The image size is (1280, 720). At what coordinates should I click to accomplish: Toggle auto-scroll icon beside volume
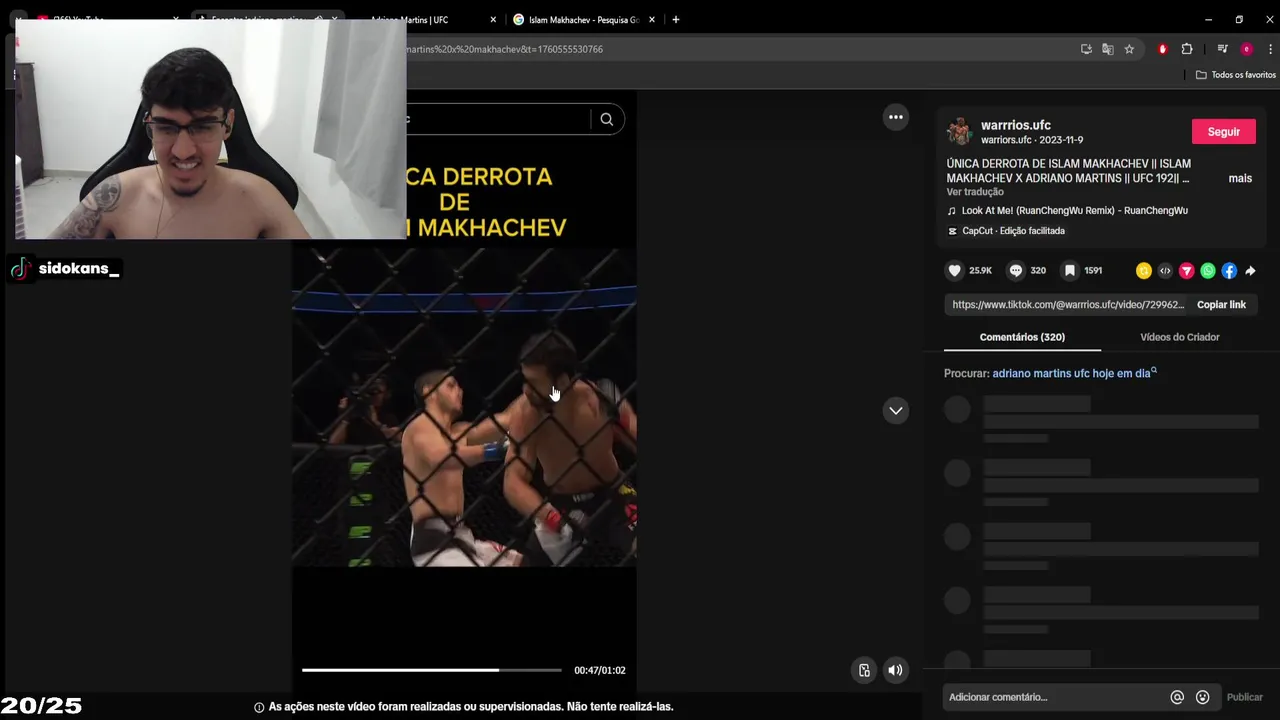pyautogui.click(x=864, y=670)
